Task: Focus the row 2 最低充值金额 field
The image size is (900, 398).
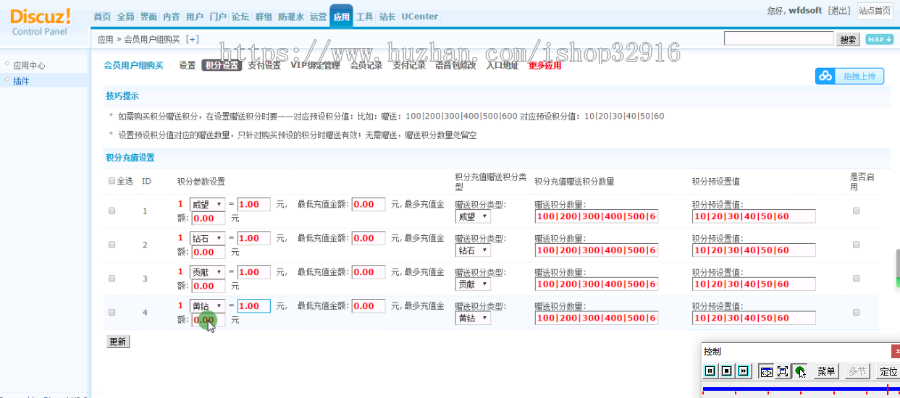Action: [368, 238]
